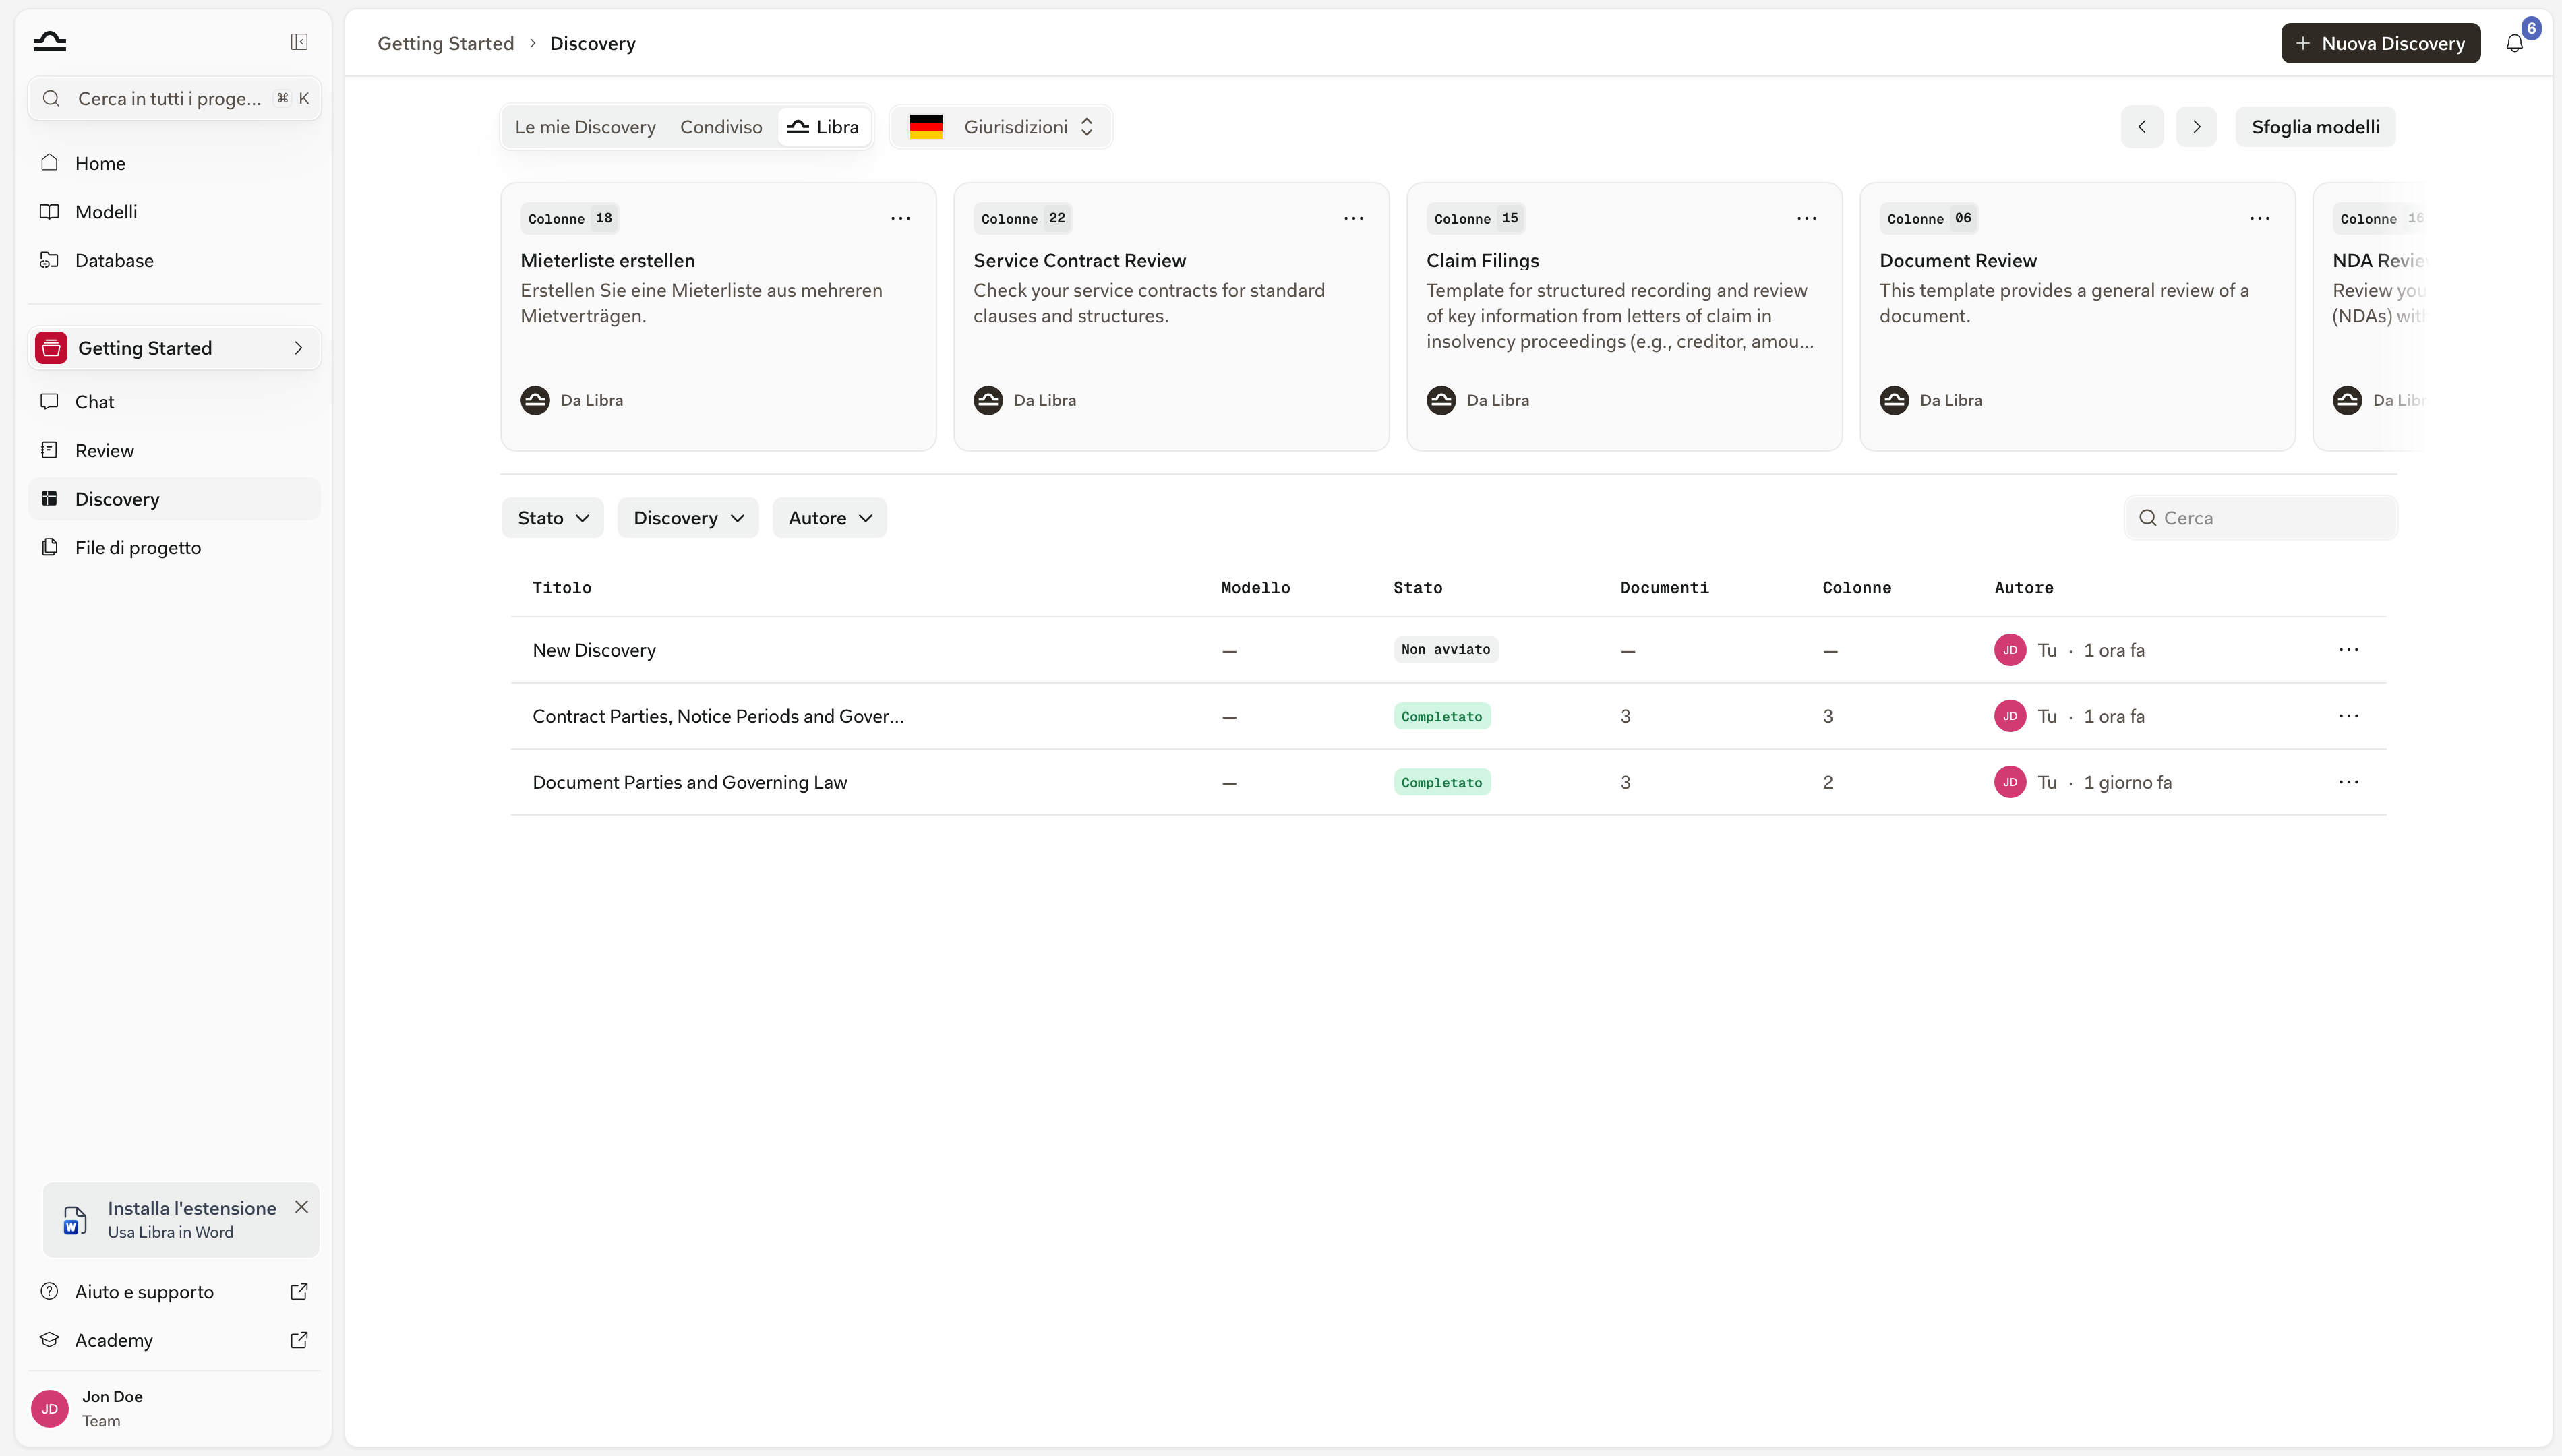Open notifications bell icon
The width and height of the screenshot is (2562, 1456).
2514,43
